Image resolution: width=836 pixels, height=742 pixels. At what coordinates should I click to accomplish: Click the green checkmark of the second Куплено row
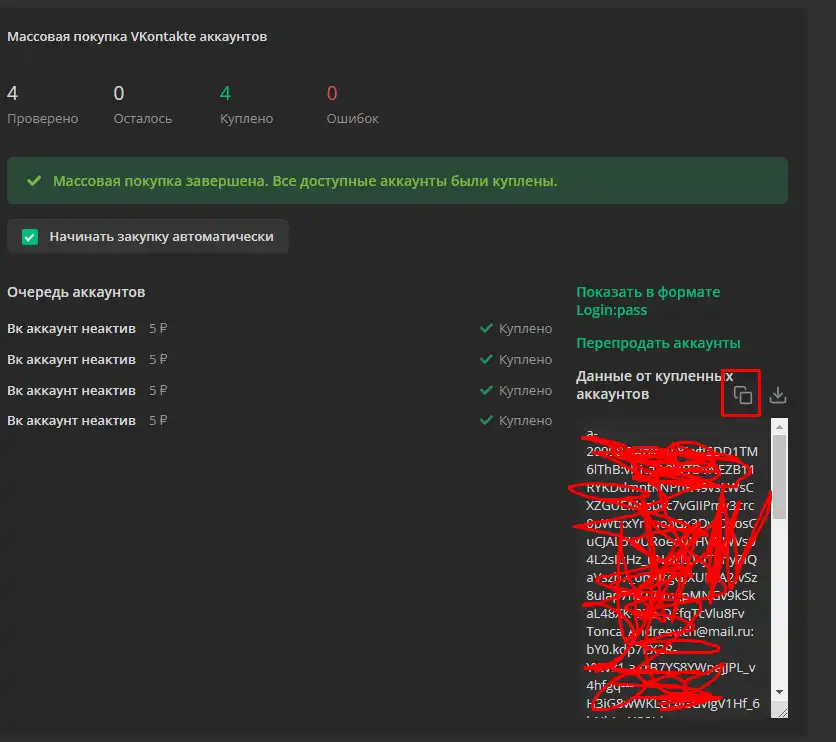click(x=486, y=359)
